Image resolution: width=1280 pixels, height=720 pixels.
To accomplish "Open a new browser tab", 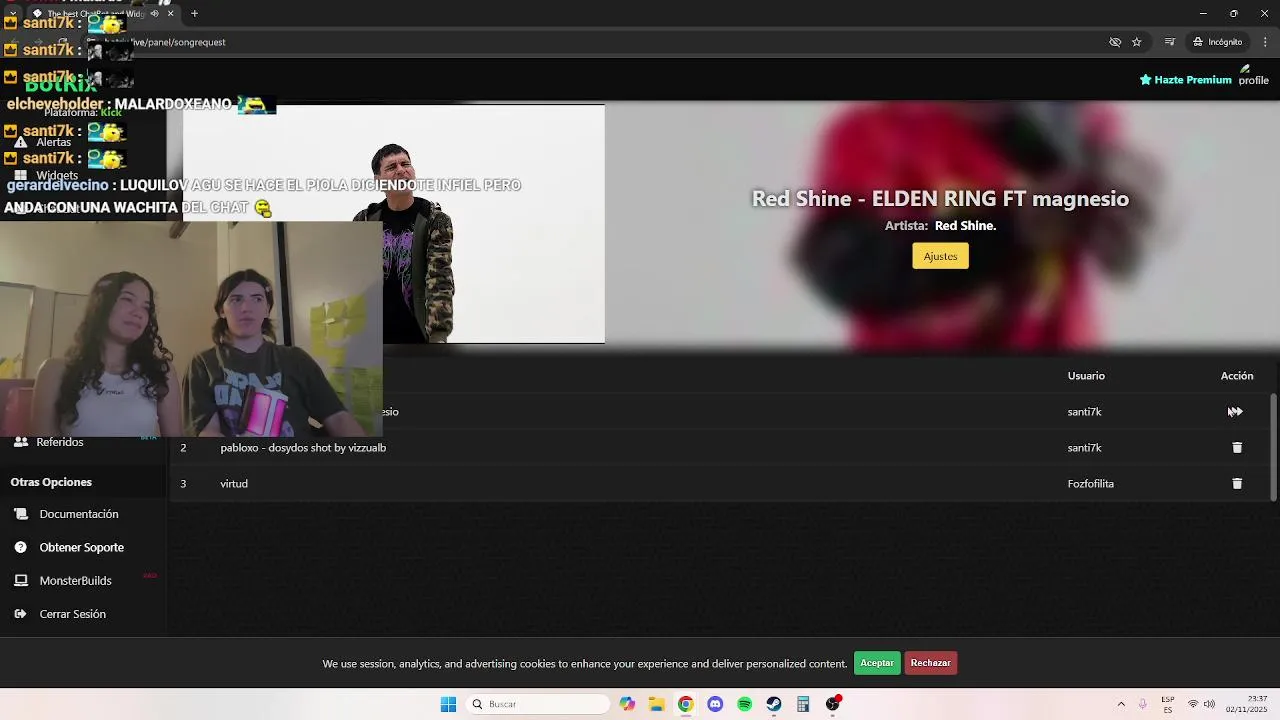I will coord(194,14).
